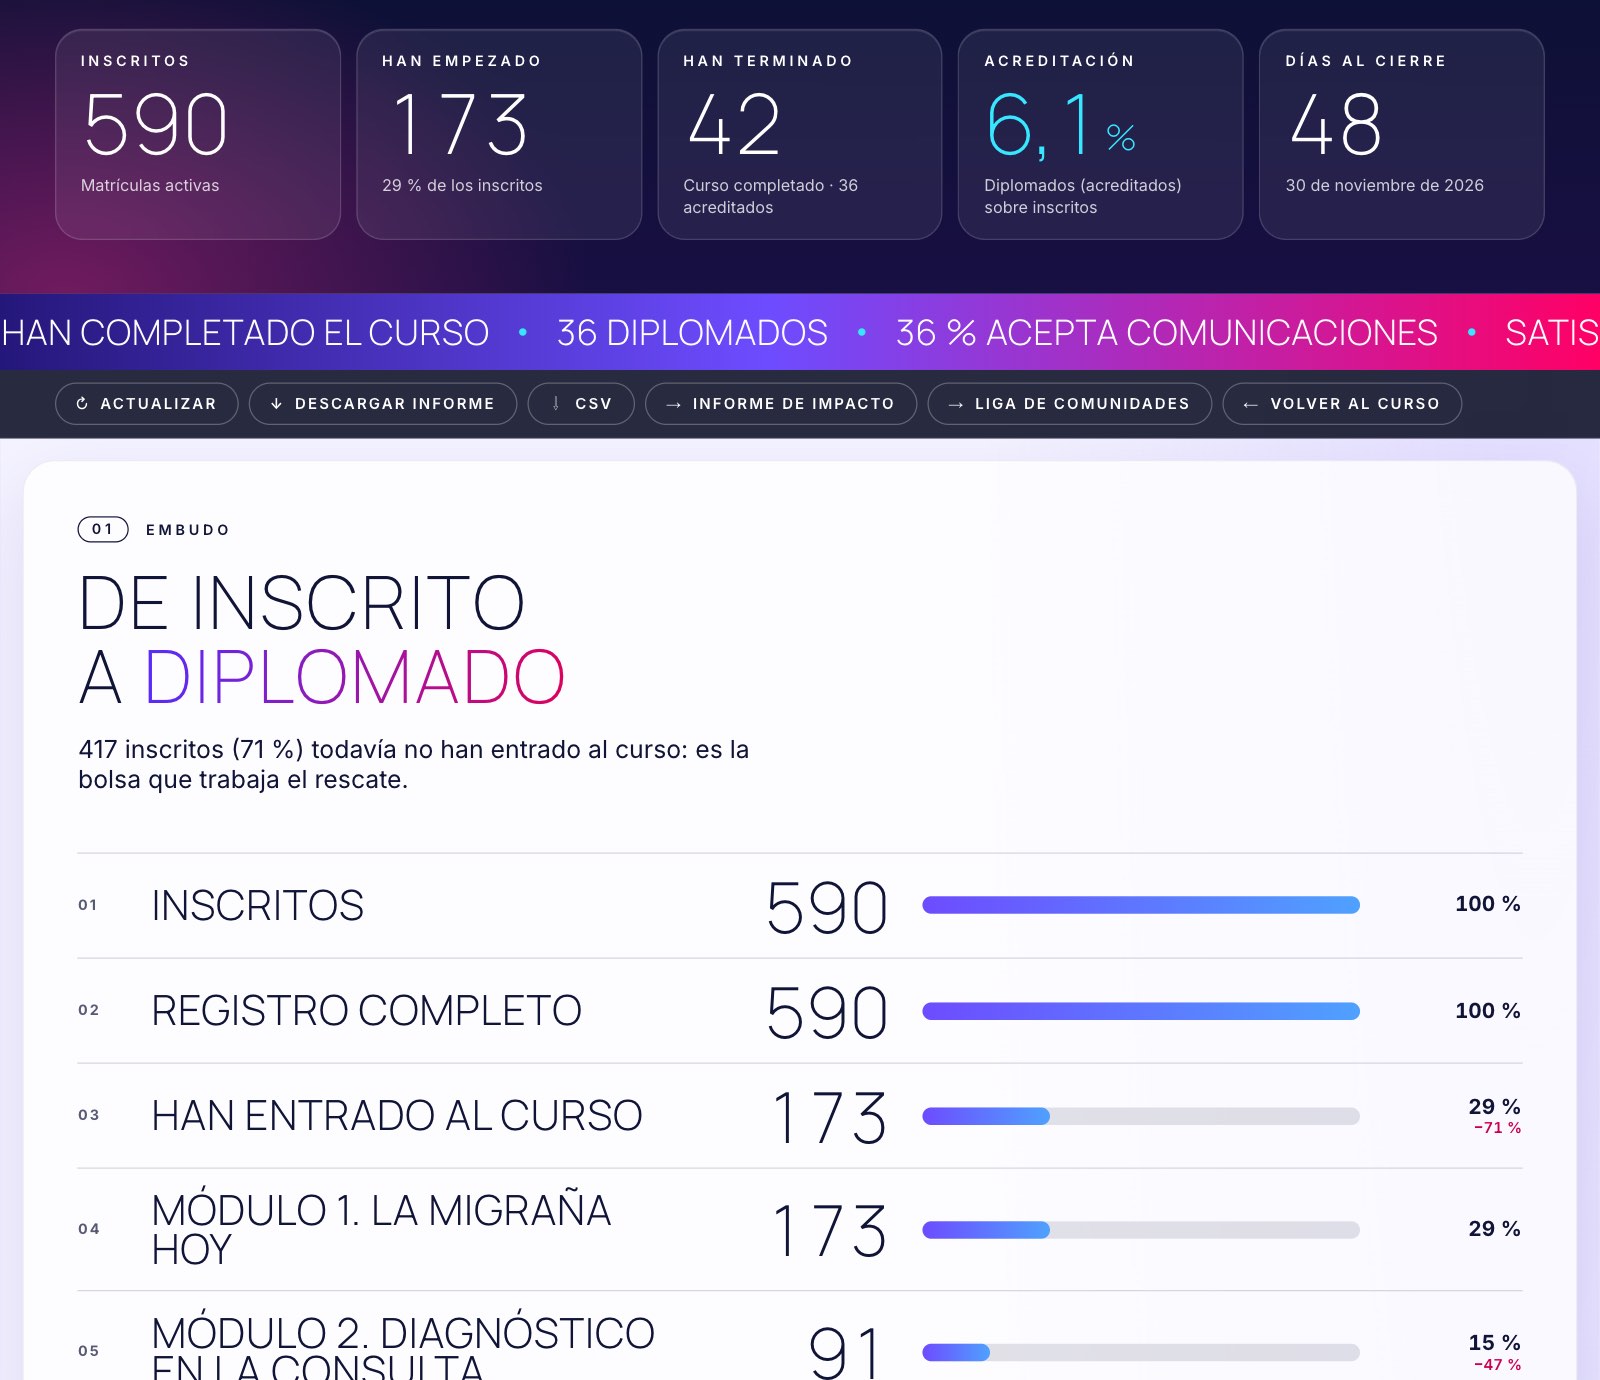The image size is (1600, 1380).
Task: Return with the VOLVER AL CURSO label
Action: tap(1355, 404)
